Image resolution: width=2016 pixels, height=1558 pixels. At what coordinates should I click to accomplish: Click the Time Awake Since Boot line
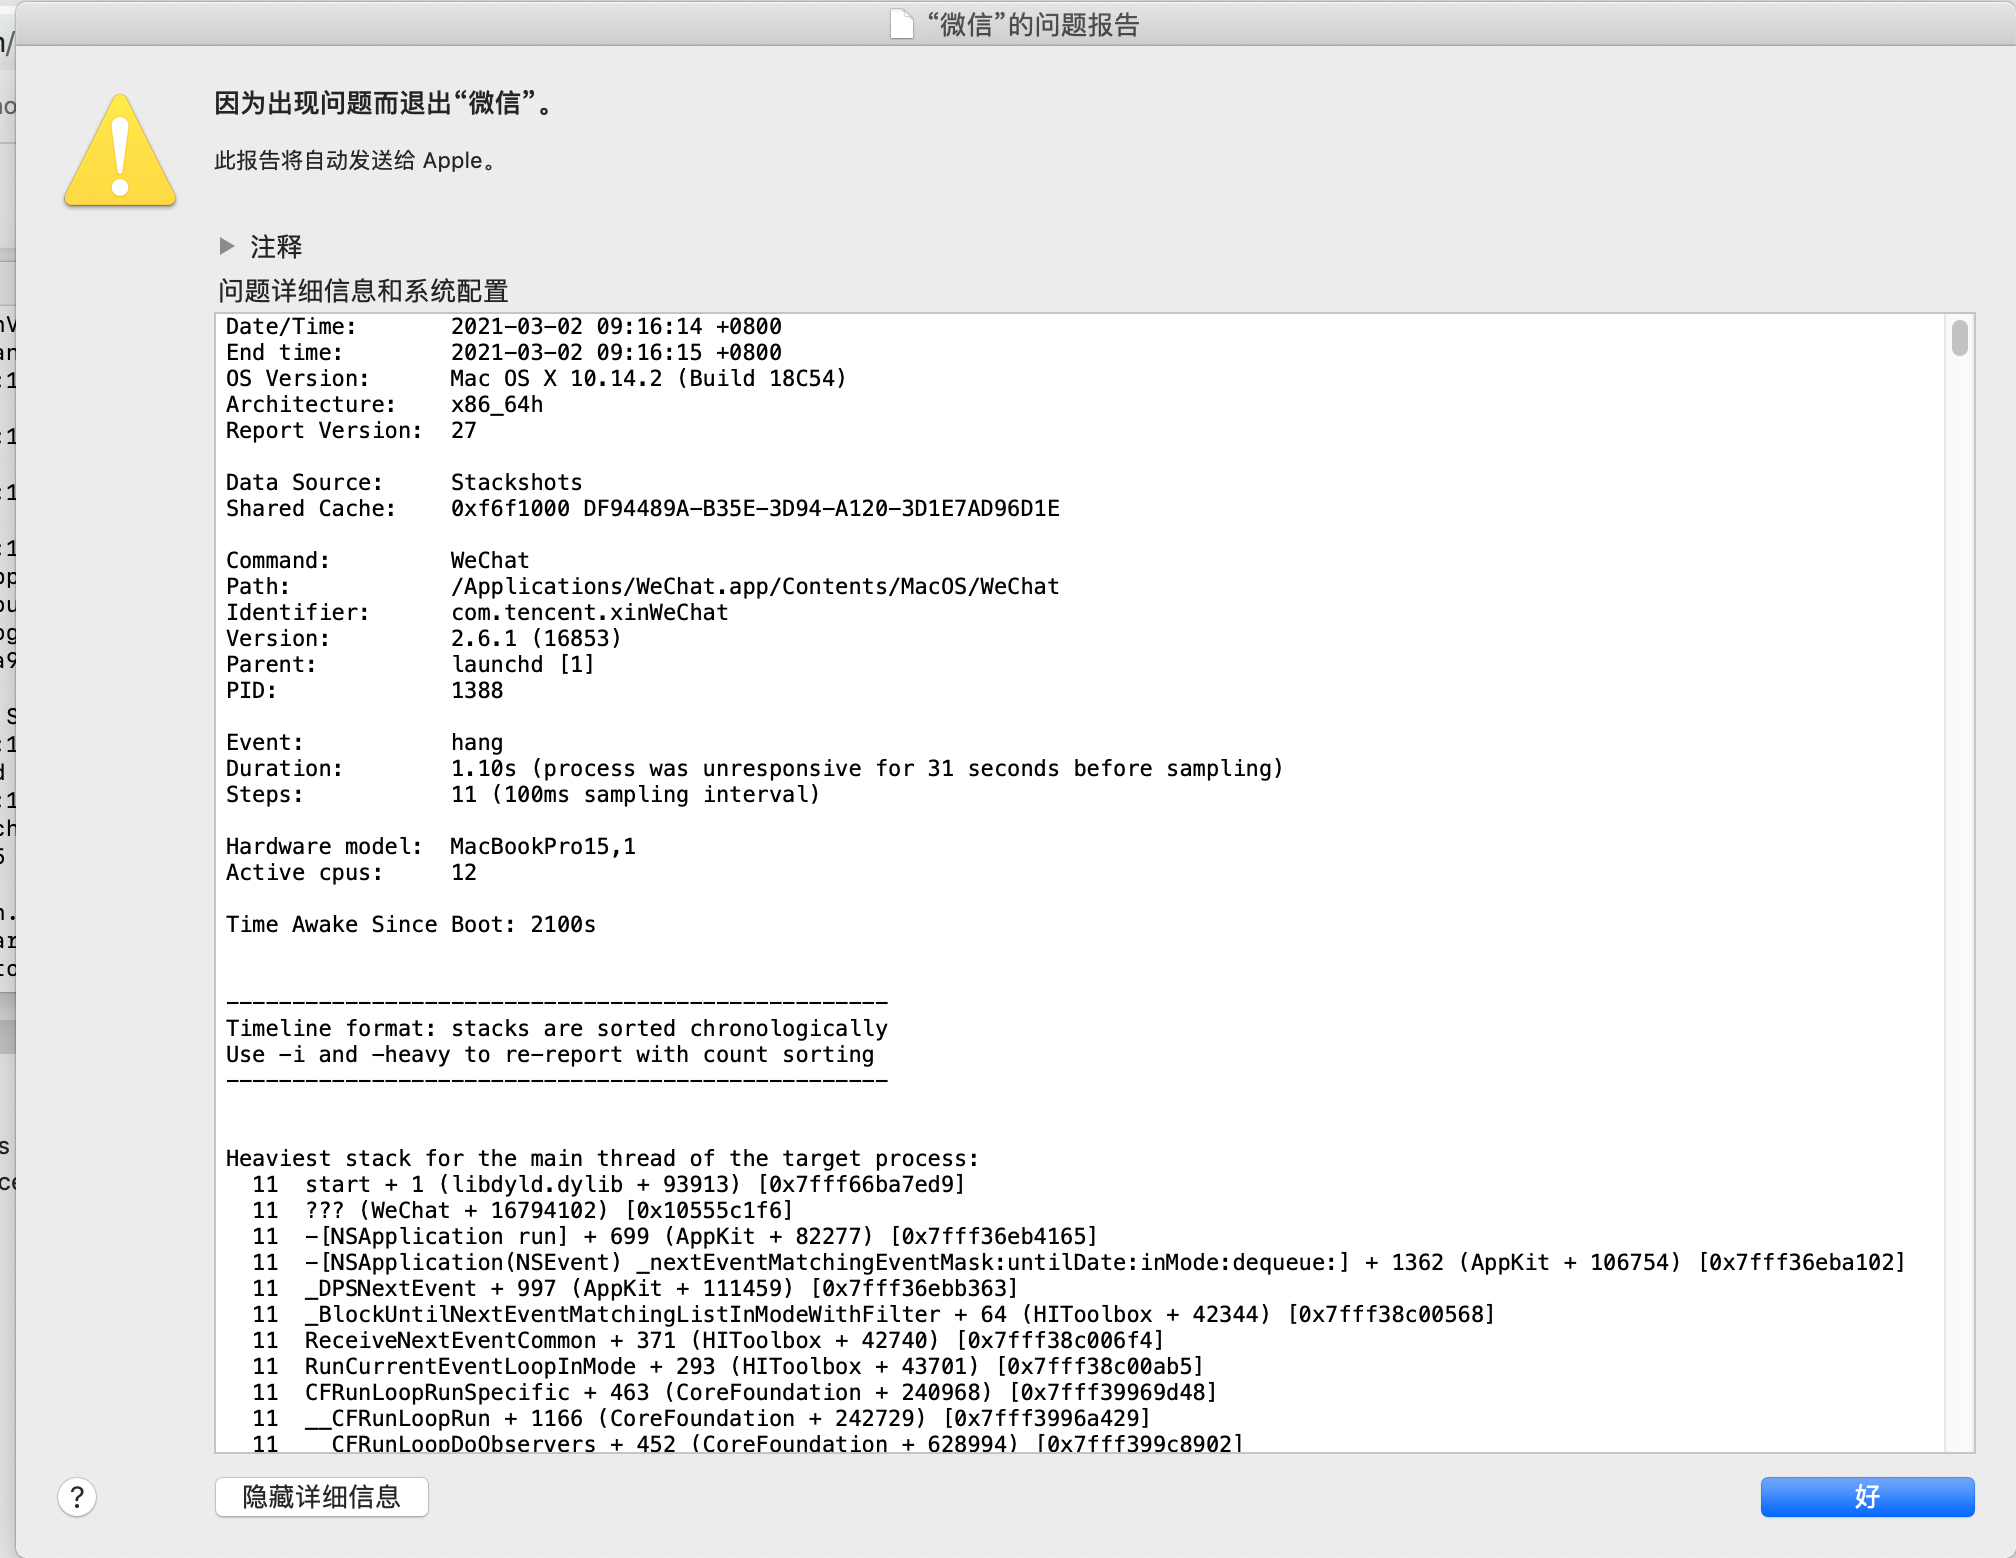tap(411, 925)
